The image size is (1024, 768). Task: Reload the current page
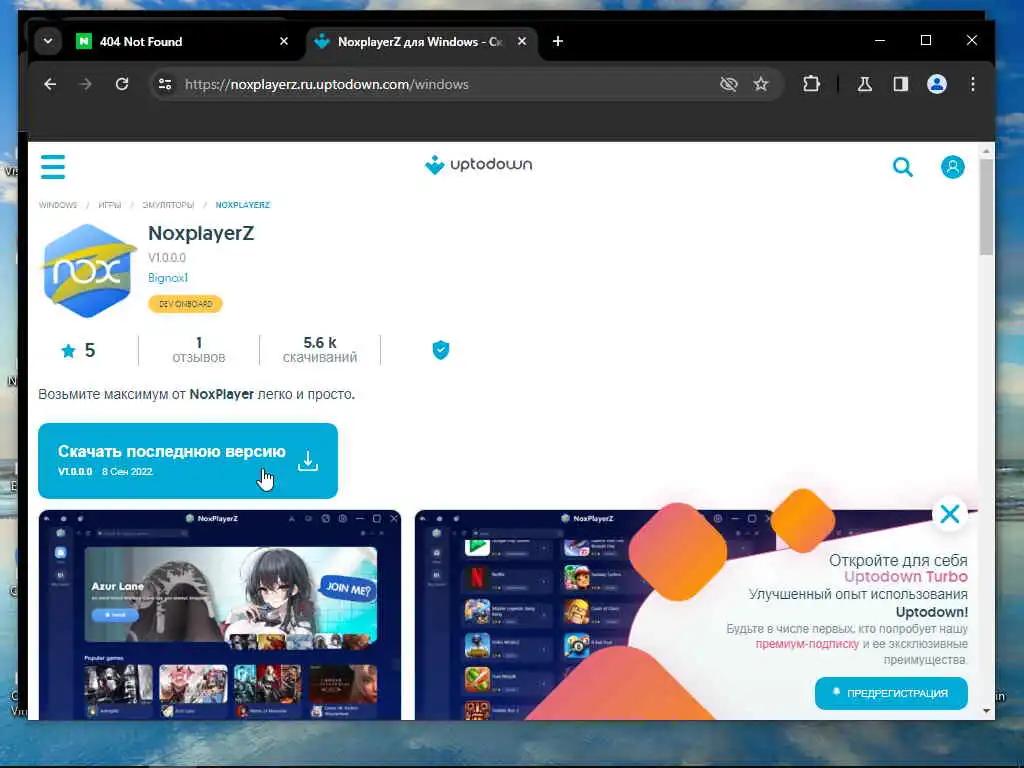click(x=121, y=84)
